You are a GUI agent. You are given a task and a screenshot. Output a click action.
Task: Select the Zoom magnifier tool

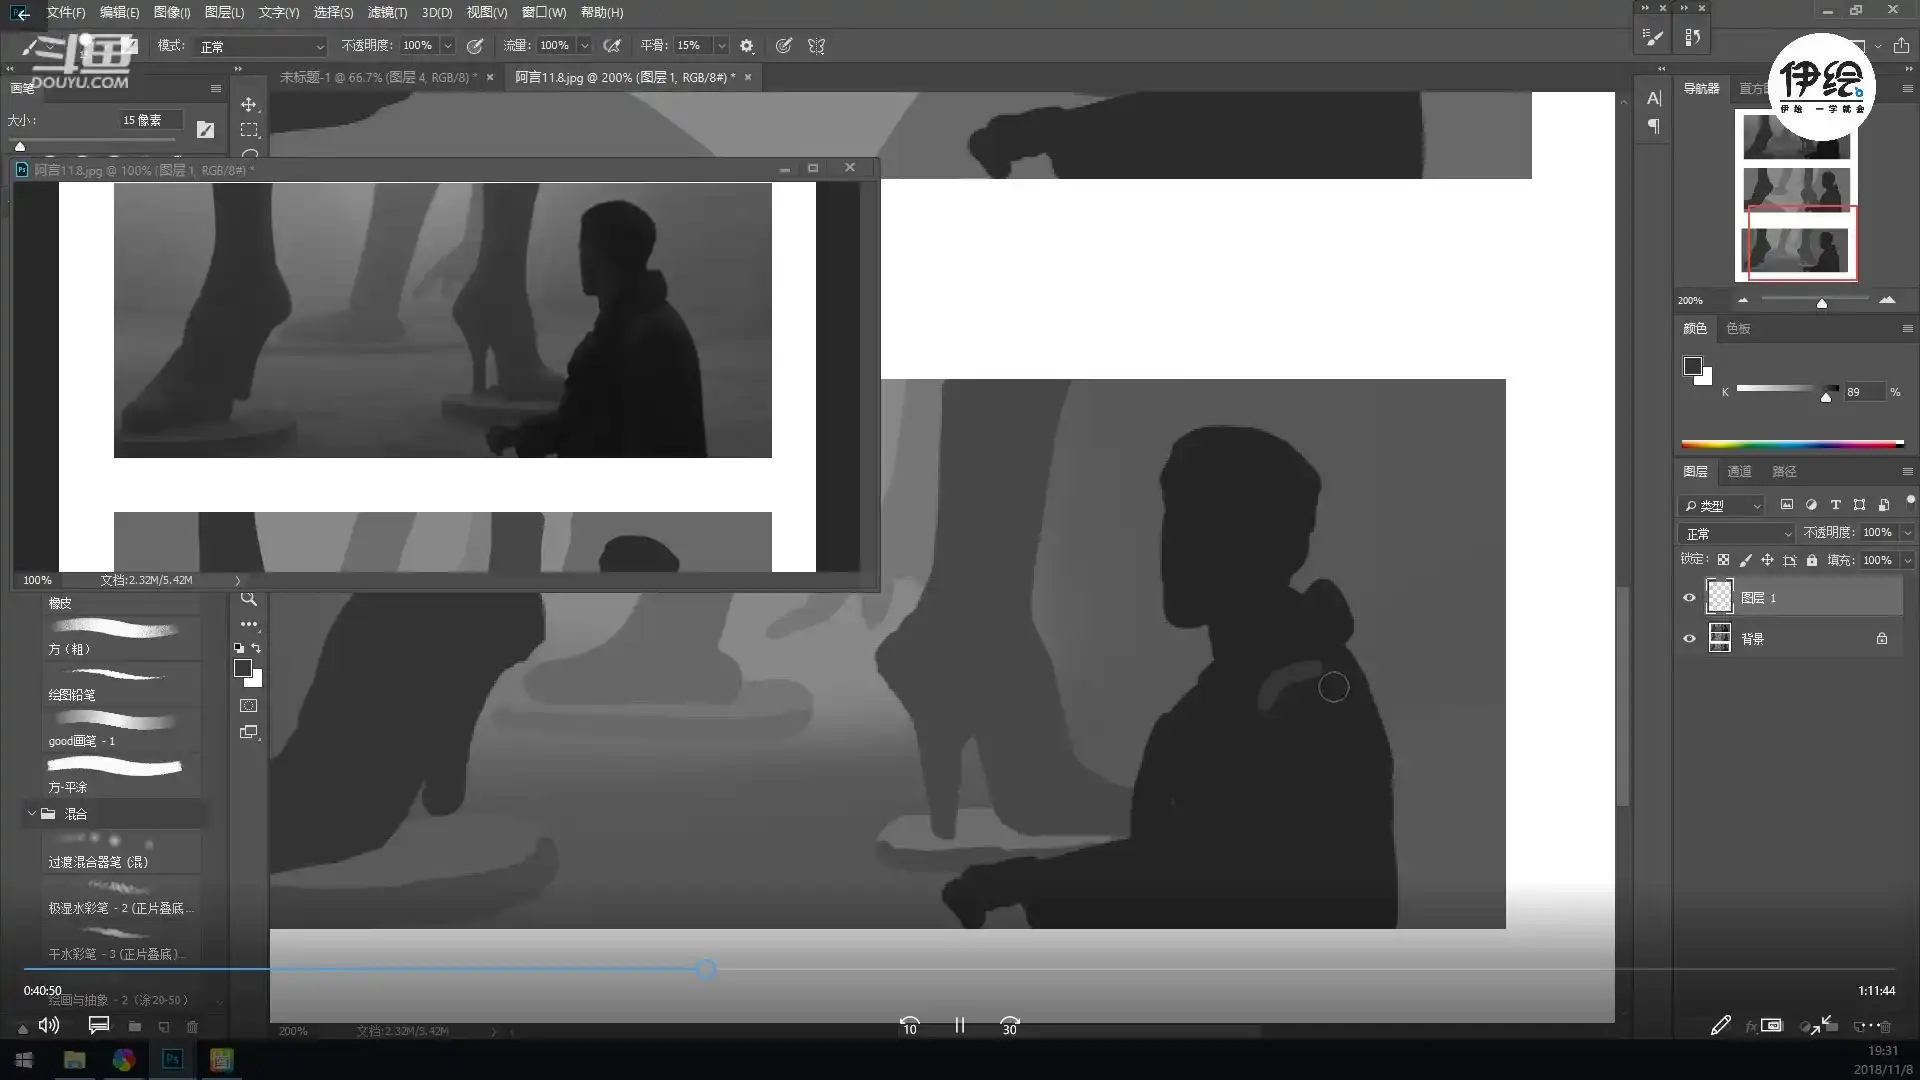(248, 599)
